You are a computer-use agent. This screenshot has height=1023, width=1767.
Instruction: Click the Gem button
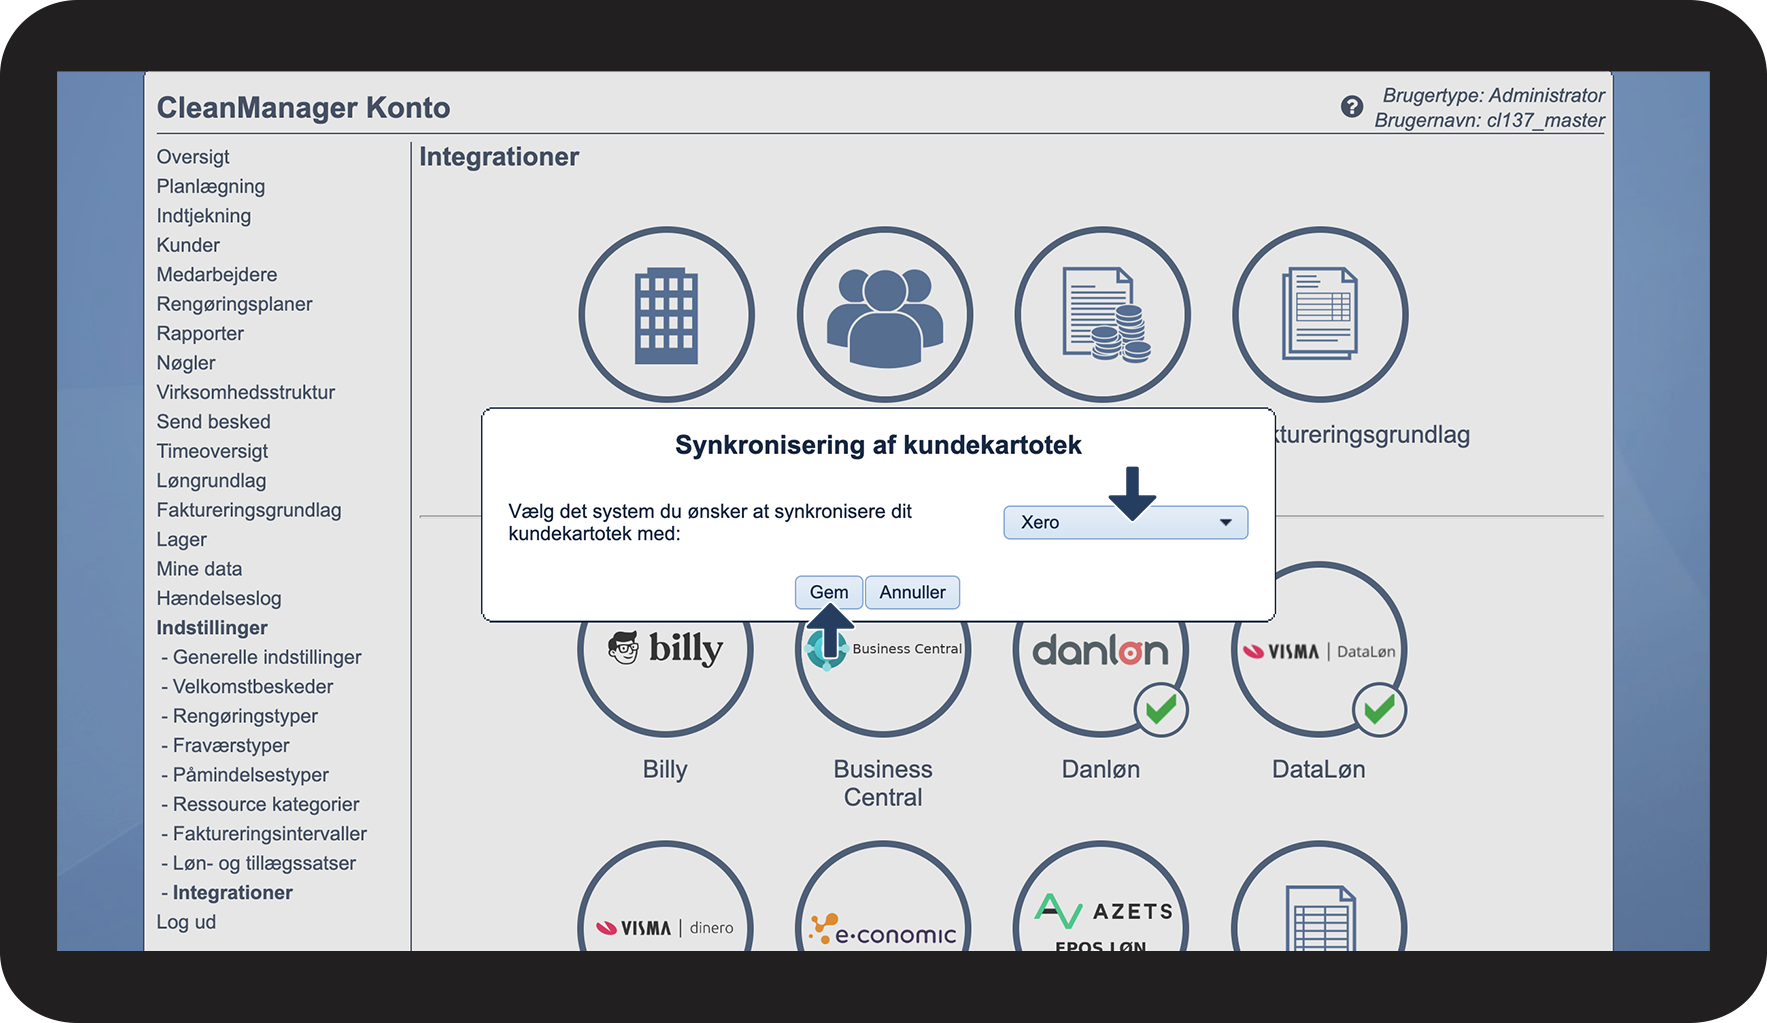pyautogui.click(x=829, y=592)
